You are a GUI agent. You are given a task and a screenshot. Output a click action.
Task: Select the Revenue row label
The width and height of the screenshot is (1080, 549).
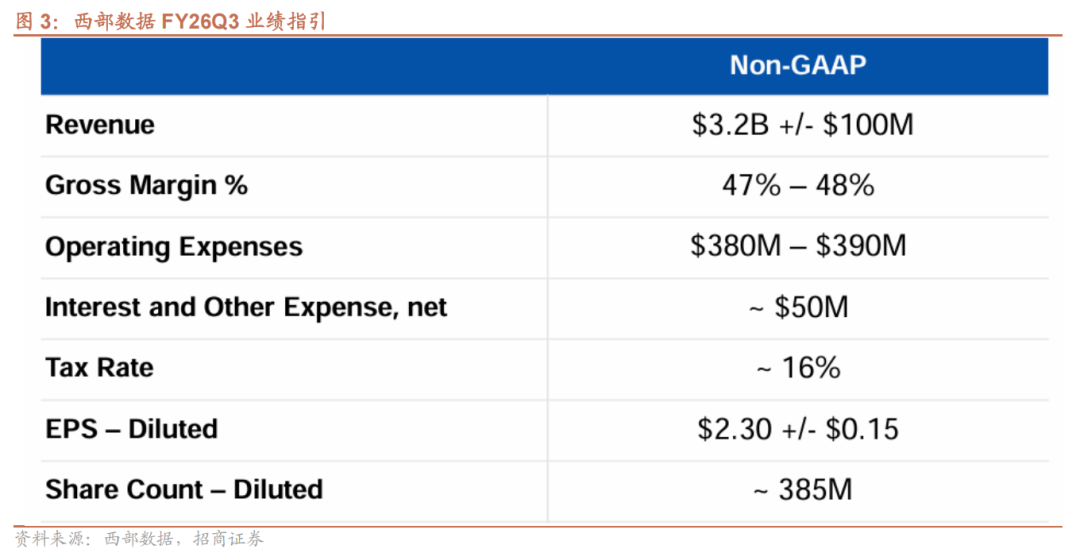click(100, 125)
